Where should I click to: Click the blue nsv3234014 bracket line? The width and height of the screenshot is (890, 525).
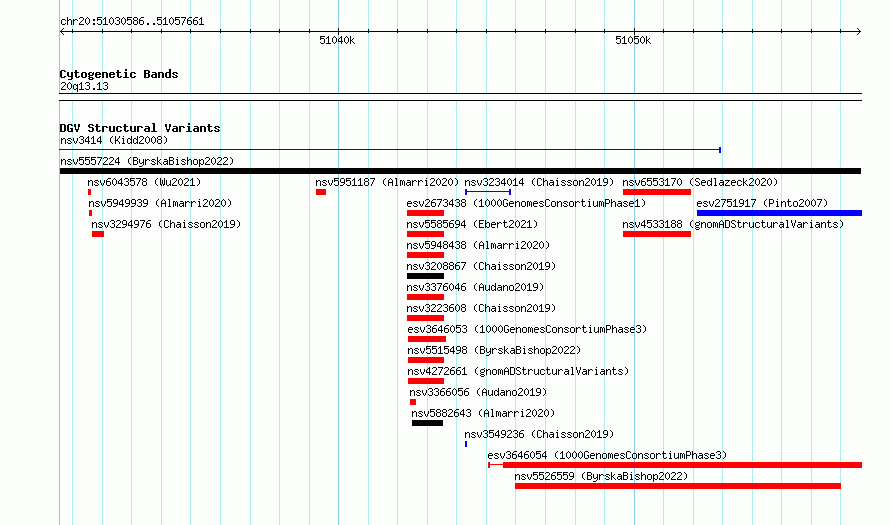(488, 192)
